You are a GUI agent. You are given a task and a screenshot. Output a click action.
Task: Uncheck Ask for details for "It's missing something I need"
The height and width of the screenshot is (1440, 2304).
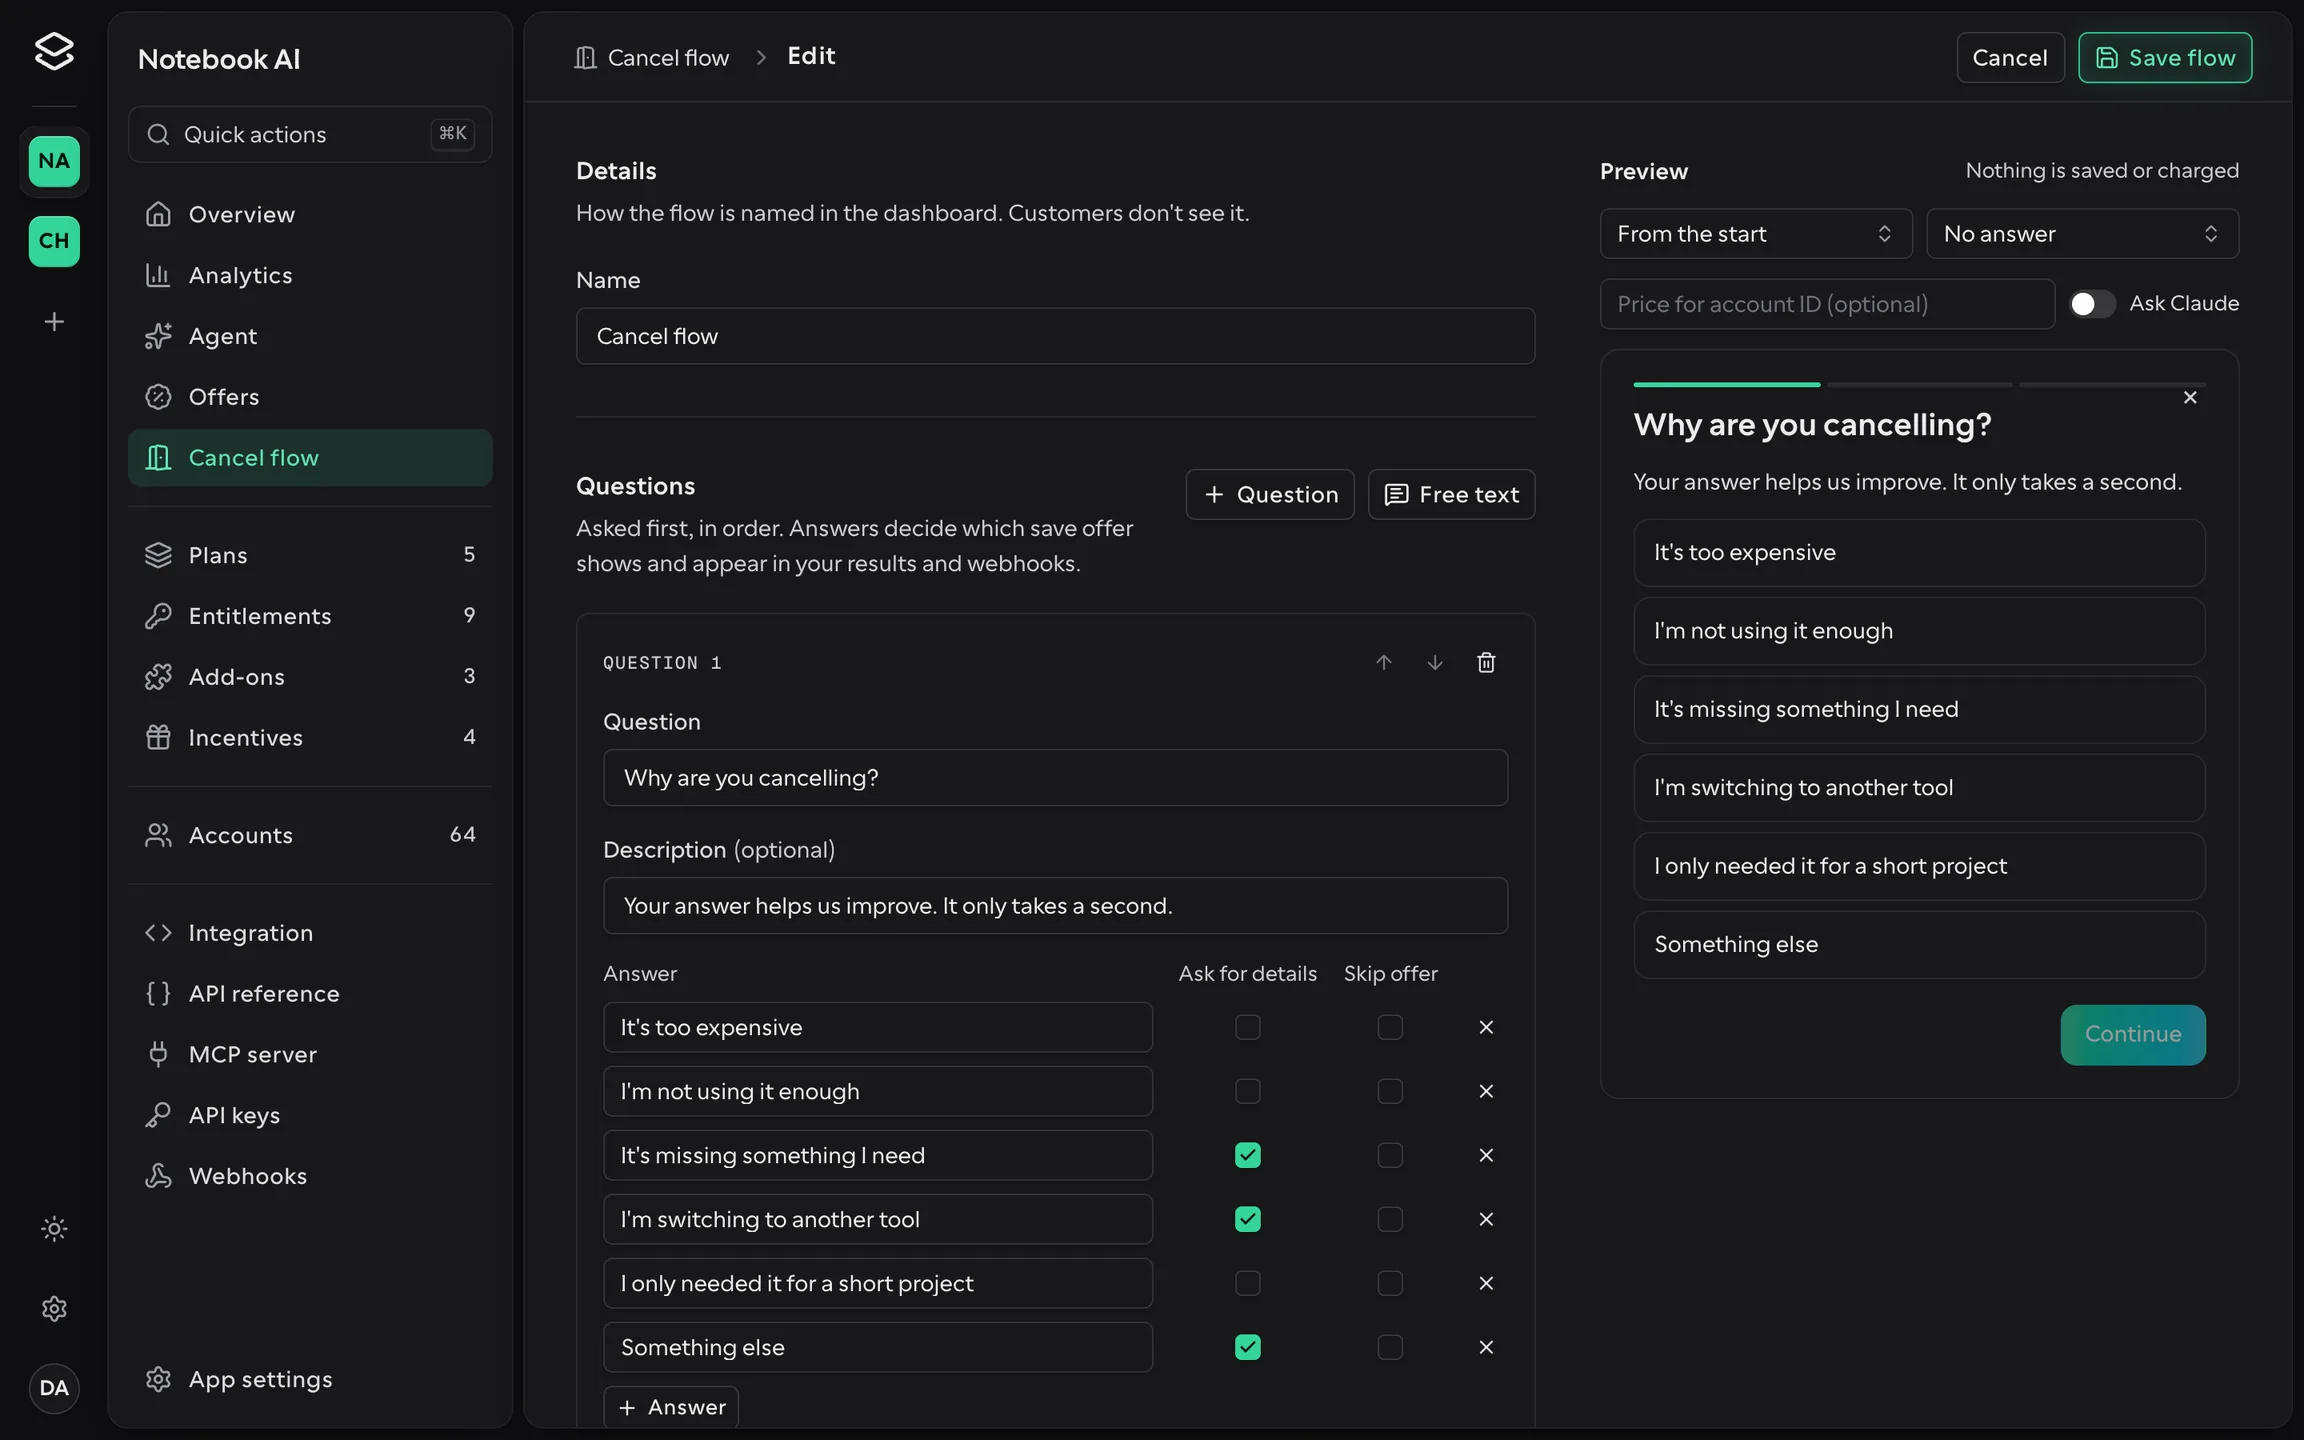pos(1248,1155)
